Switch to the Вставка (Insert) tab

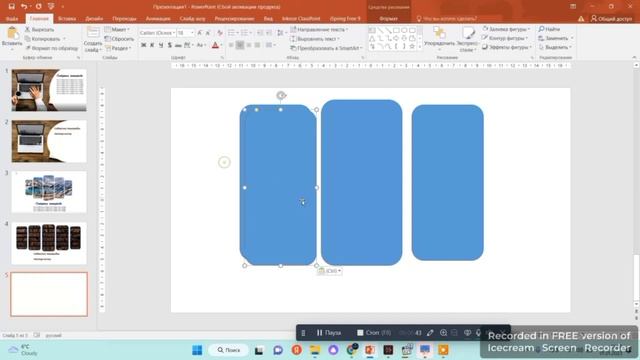coord(67,19)
